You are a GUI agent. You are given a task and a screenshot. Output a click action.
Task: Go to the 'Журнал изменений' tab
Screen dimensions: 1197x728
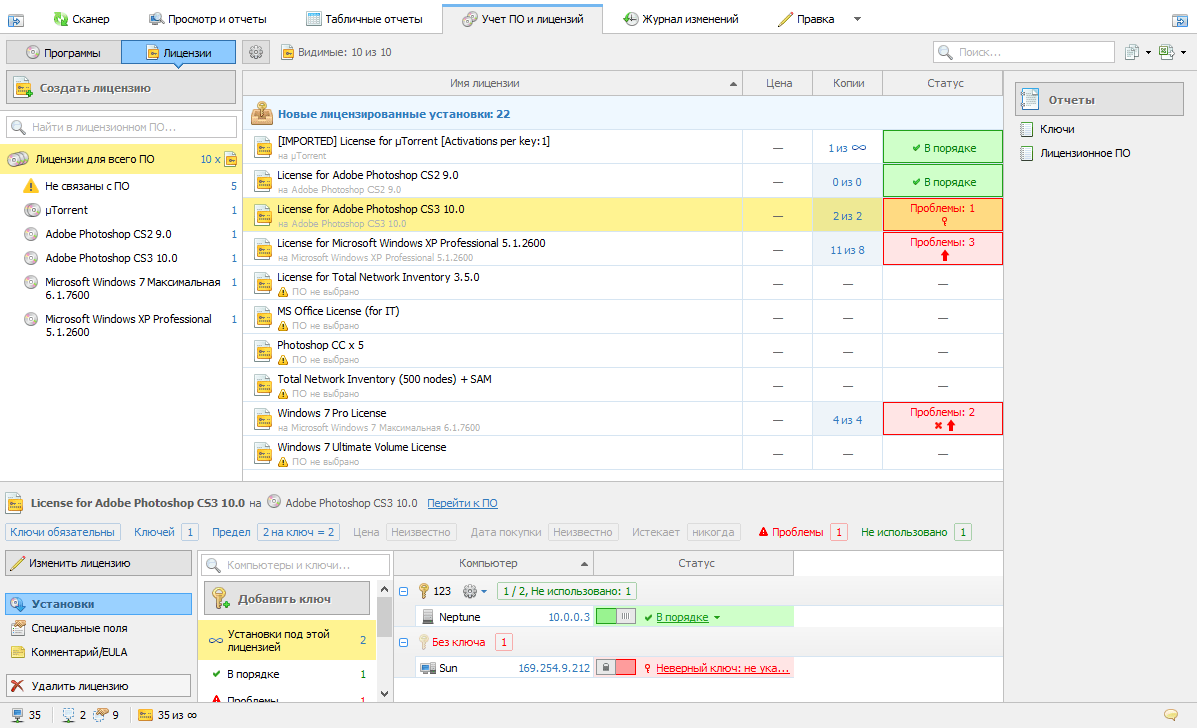coord(681,19)
